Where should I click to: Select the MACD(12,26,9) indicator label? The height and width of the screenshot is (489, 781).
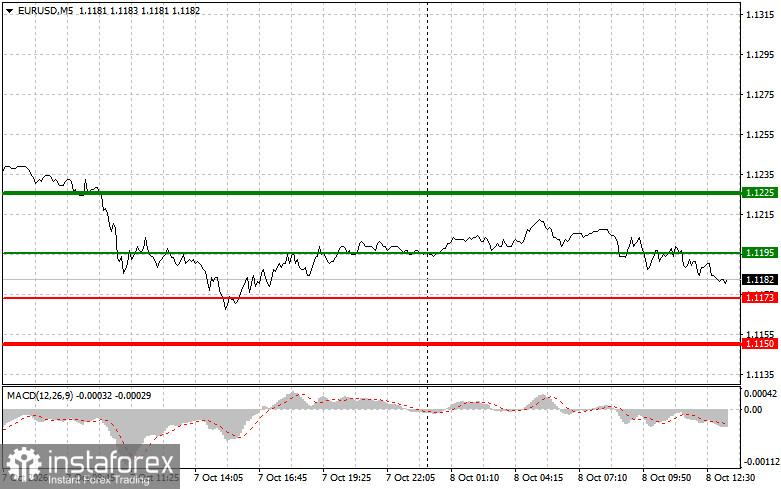click(x=40, y=396)
